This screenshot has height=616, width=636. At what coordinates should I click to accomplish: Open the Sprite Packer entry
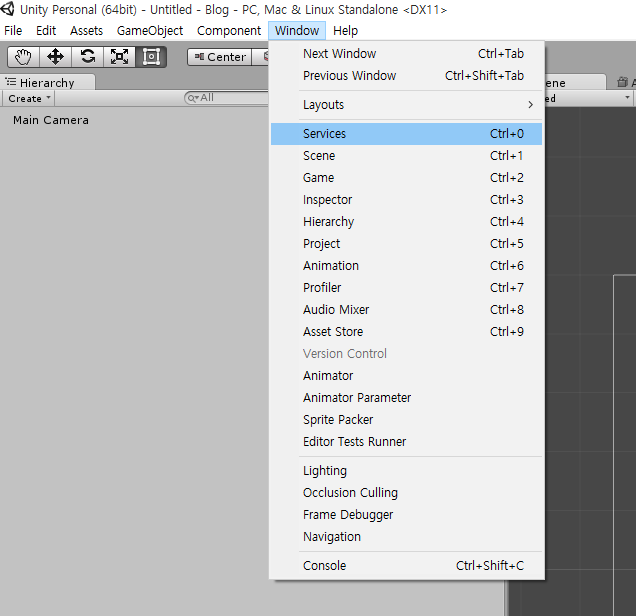(x=406, y=419)
